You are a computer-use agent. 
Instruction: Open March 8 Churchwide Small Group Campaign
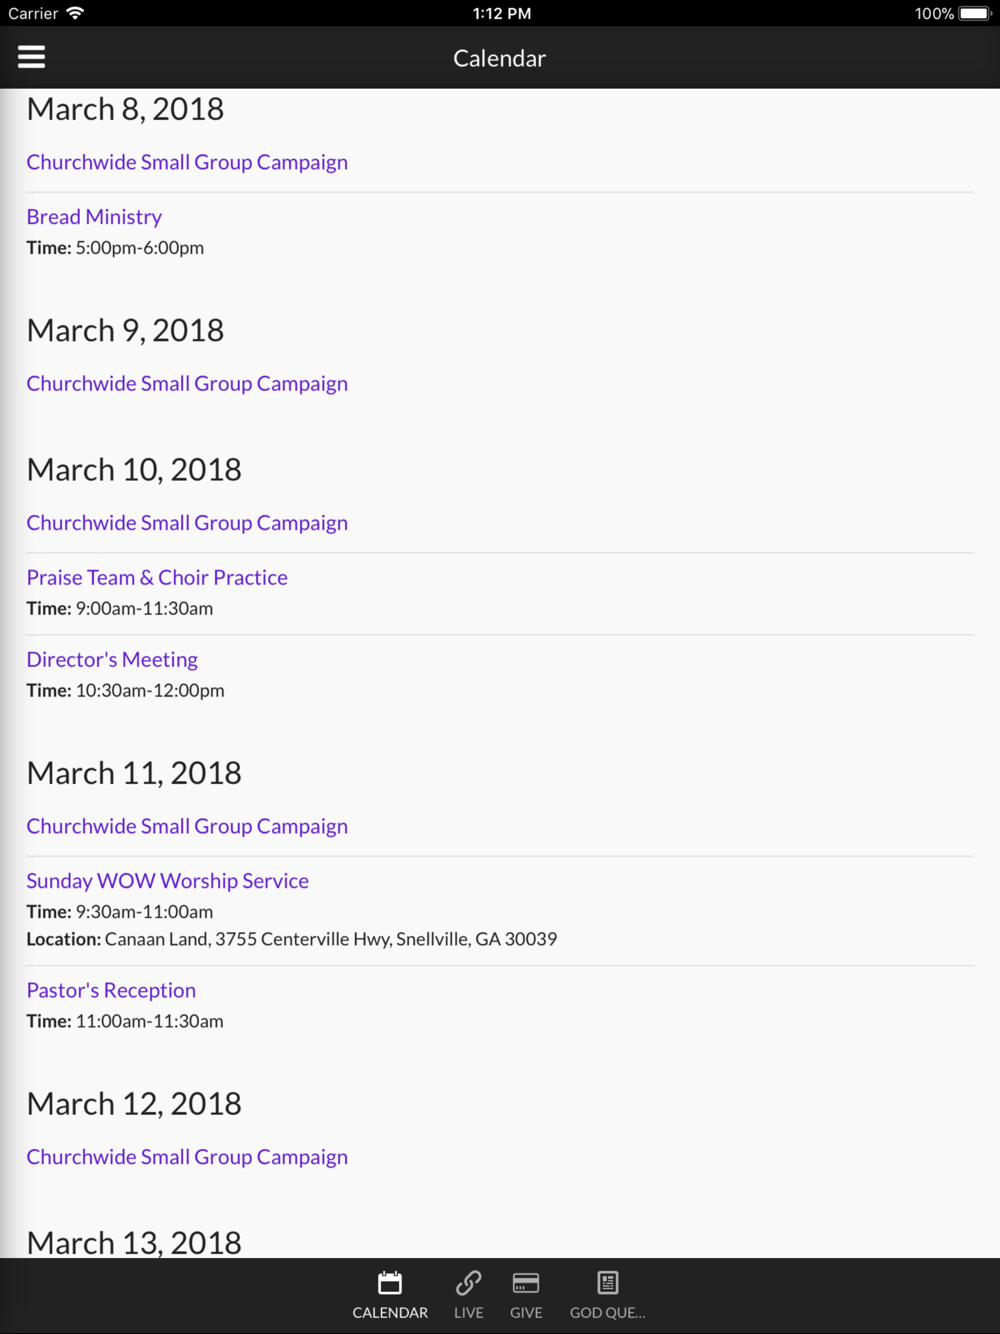[187, 162]
